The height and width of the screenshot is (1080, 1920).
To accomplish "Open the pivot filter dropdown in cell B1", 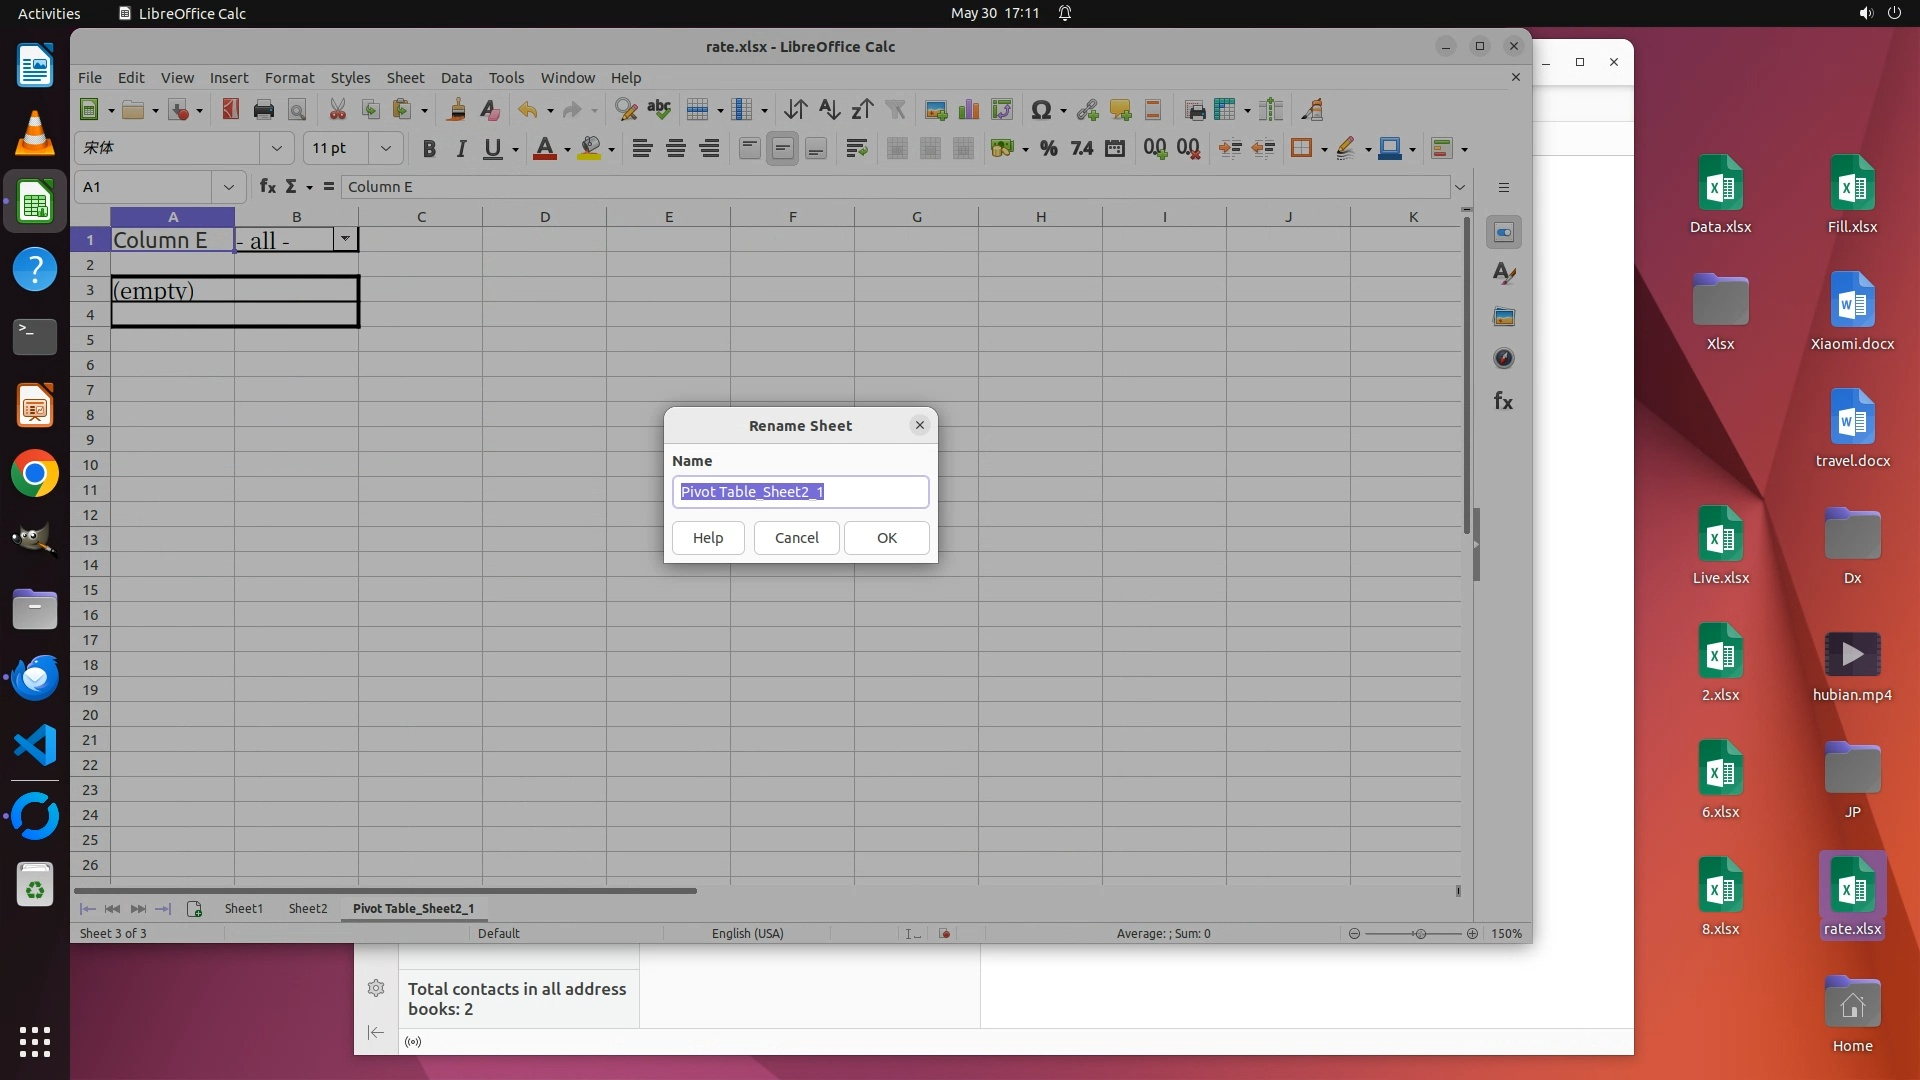I will [x=345, y=239].
